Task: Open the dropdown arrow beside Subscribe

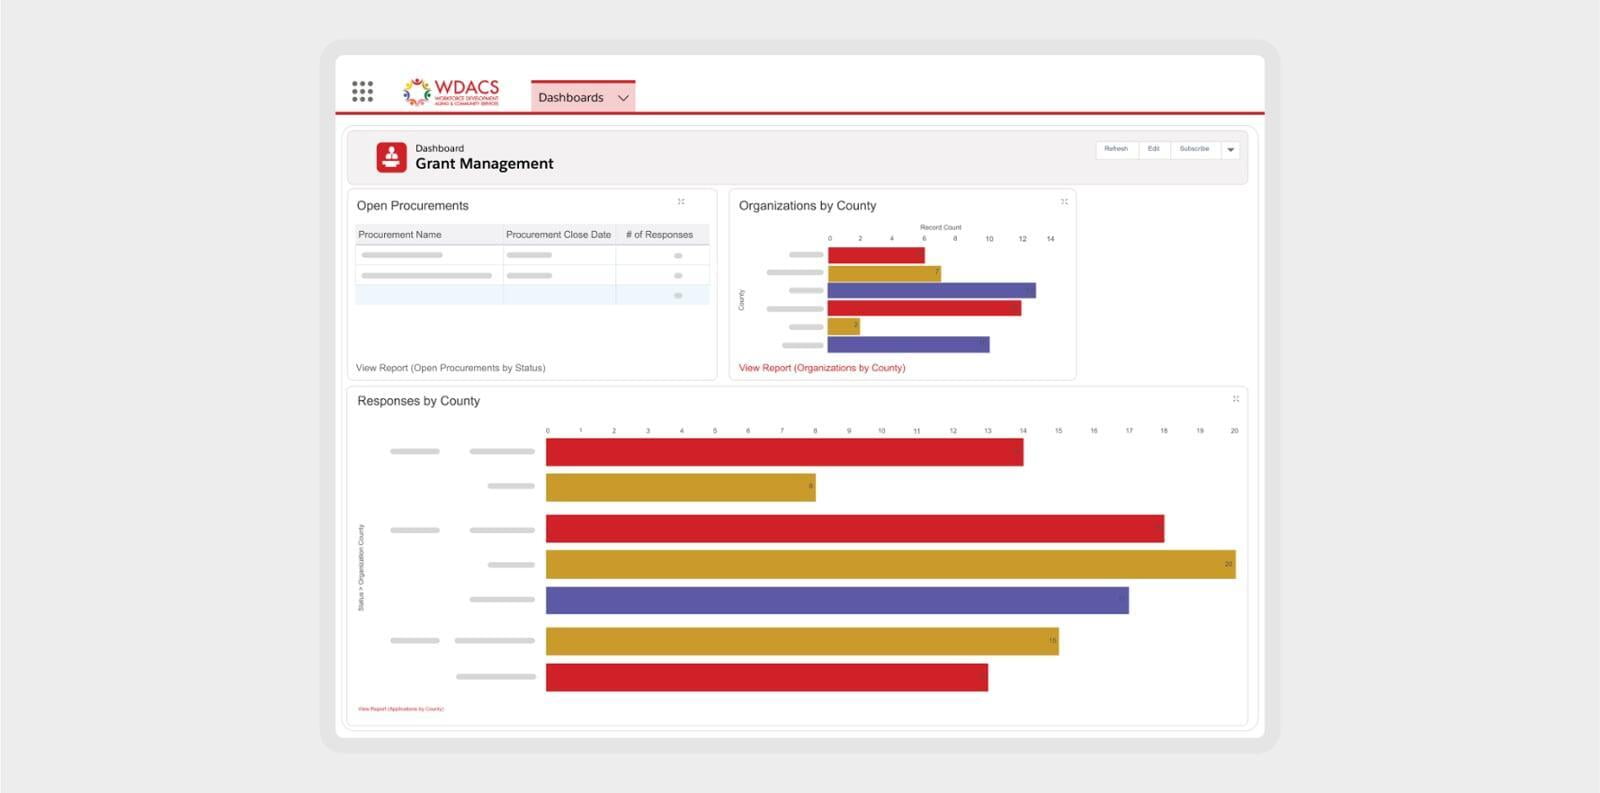Action: (1230, 150)
